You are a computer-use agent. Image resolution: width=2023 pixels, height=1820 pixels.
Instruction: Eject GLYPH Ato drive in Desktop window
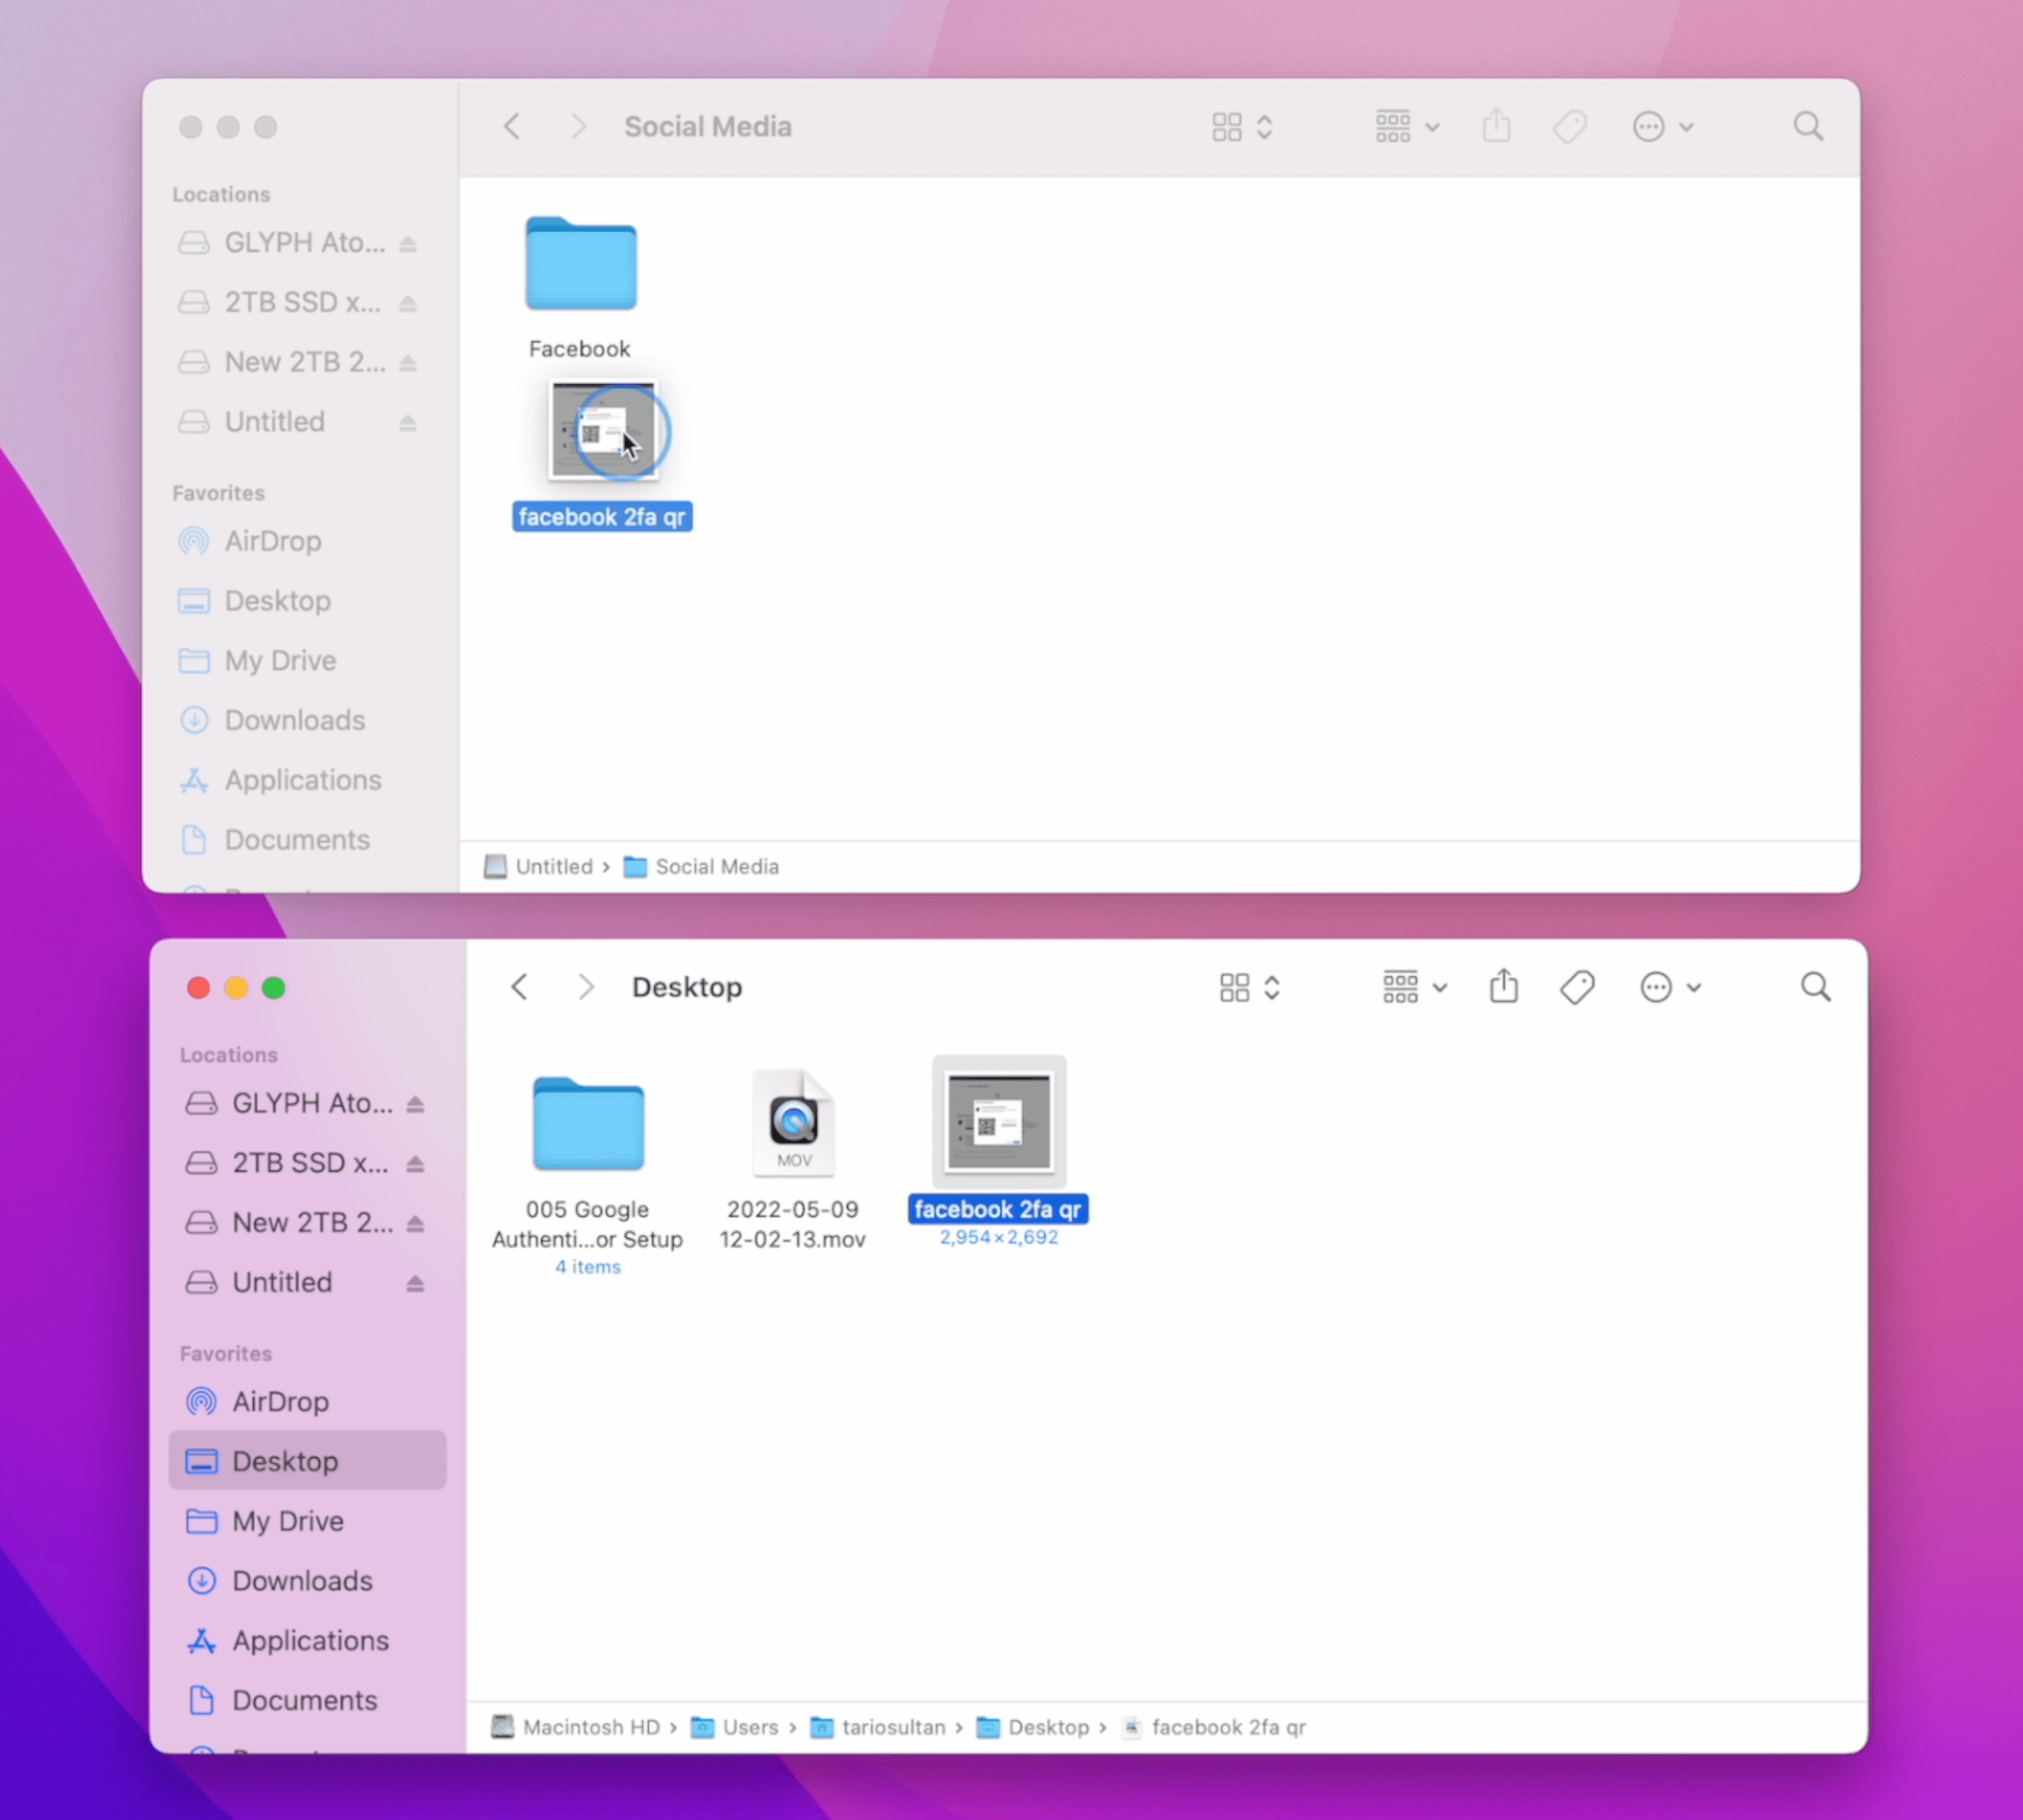(415, 1104)
